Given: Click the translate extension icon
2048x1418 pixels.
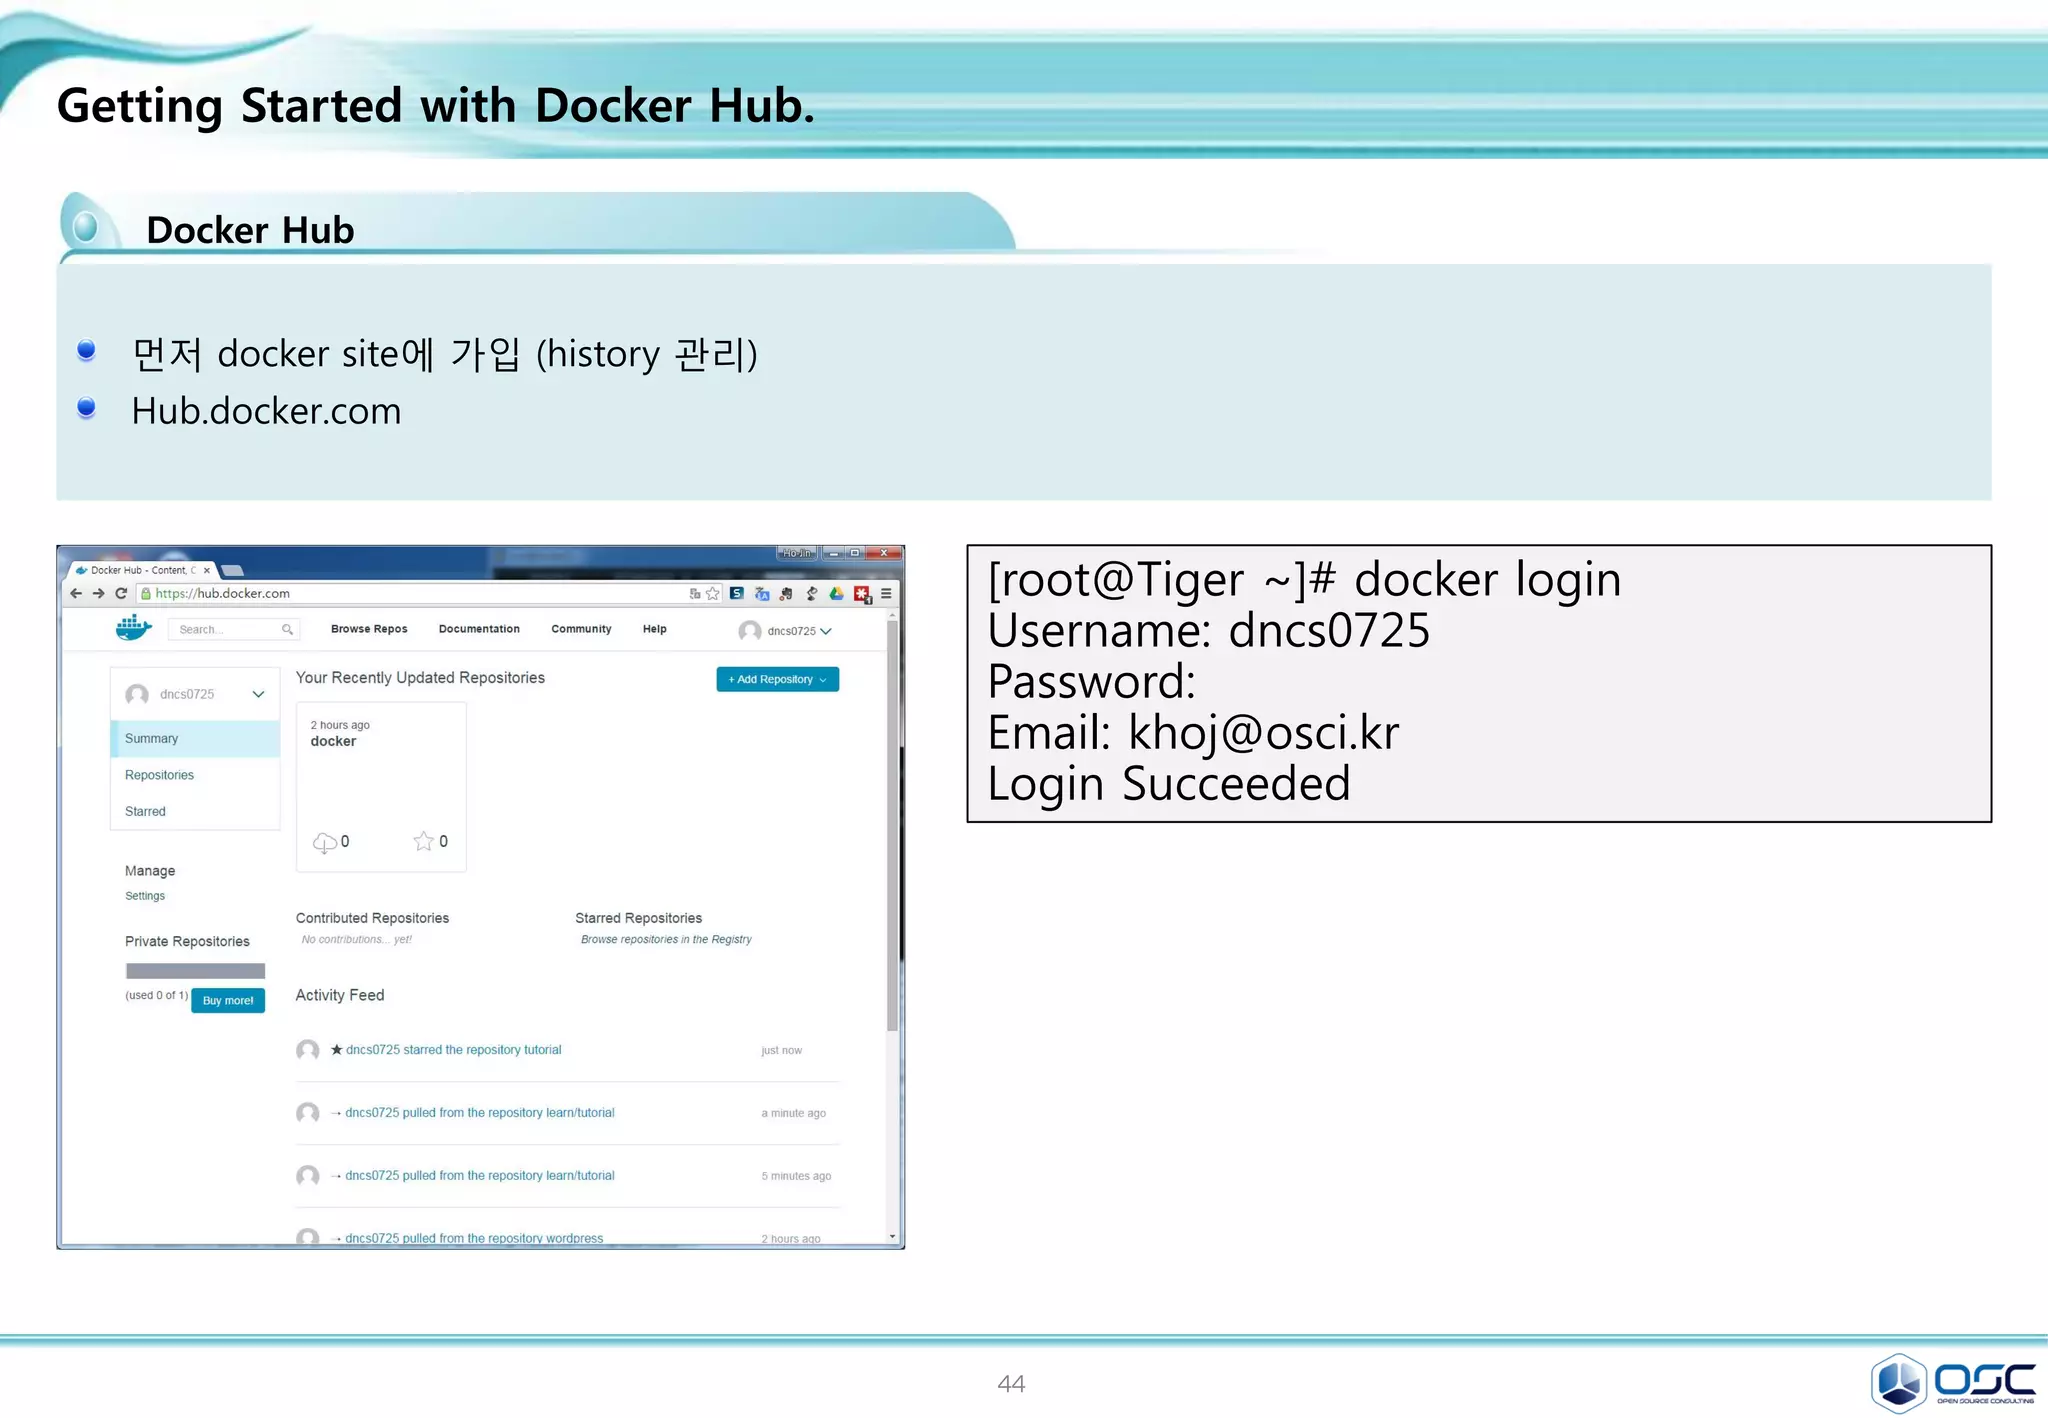Looking at the screenshot, I should click(762, 593).
